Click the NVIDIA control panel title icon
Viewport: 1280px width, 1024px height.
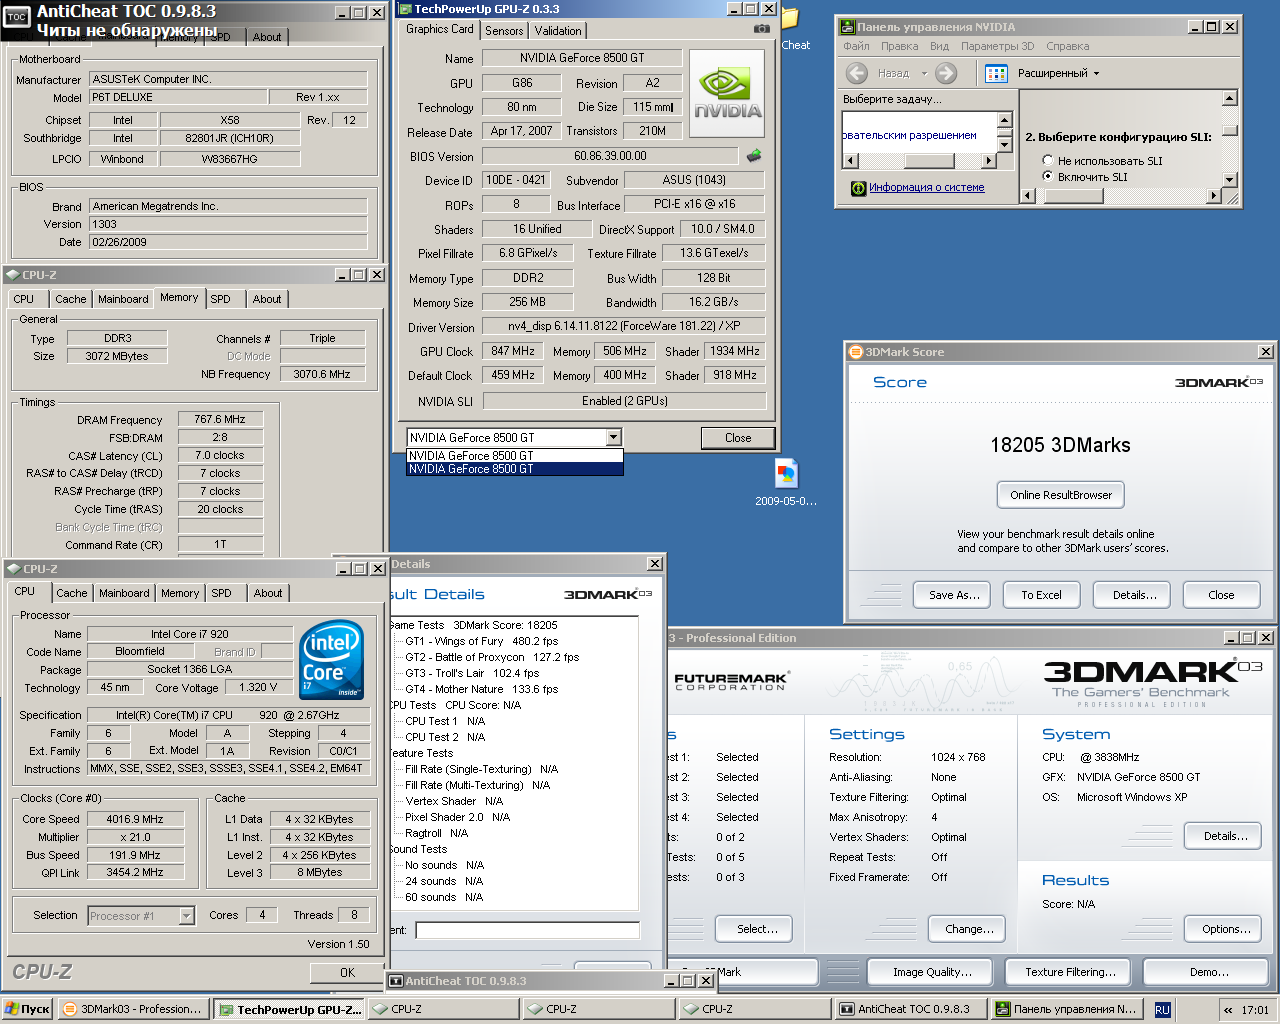pos(847,27)
